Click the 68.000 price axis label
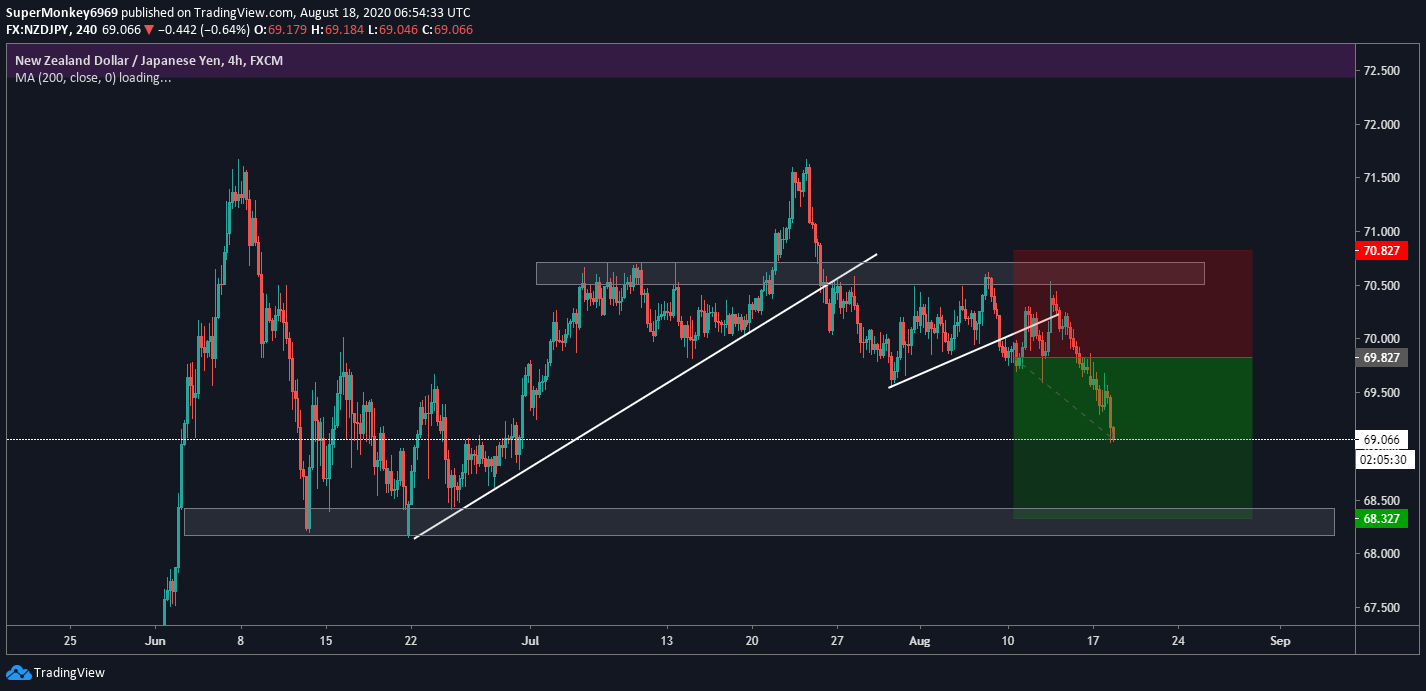 (x=1380, y=554)
